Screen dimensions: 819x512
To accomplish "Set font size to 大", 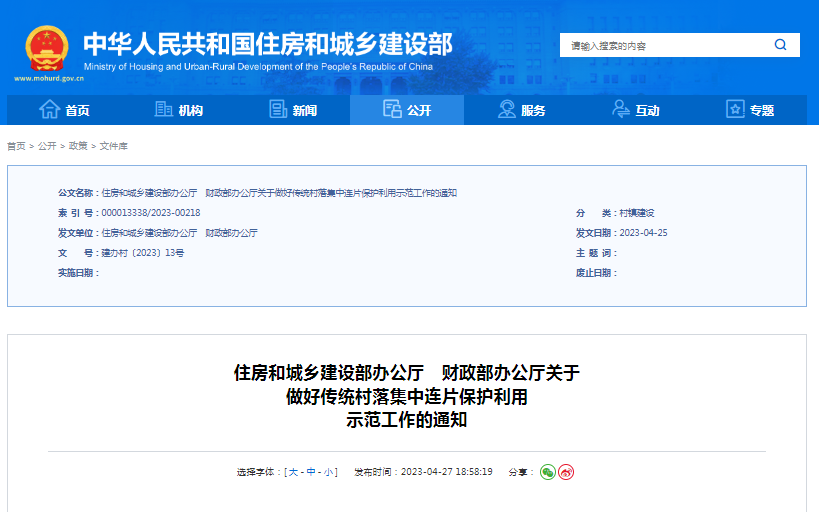I will [x=294, y=472].
